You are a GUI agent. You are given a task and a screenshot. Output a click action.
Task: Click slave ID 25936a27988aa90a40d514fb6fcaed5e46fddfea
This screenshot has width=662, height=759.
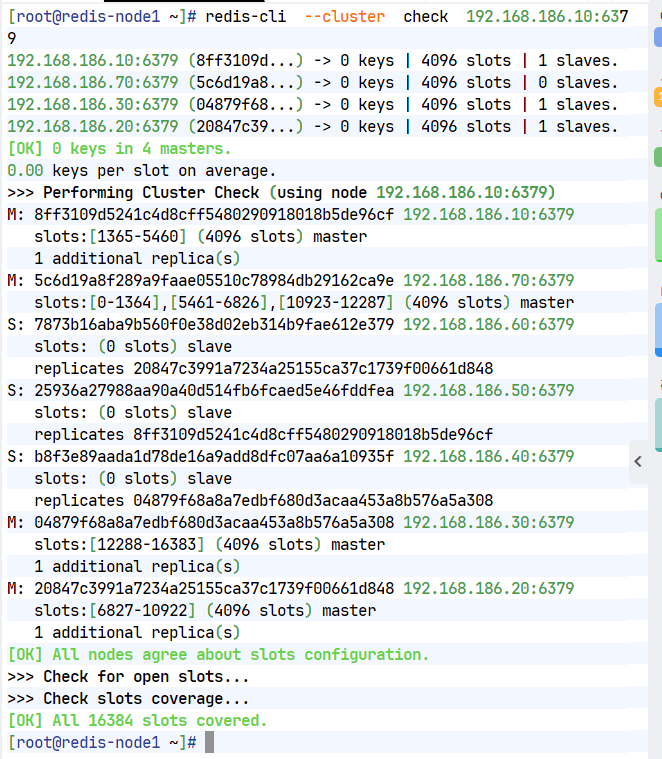(x=214, y=391)
